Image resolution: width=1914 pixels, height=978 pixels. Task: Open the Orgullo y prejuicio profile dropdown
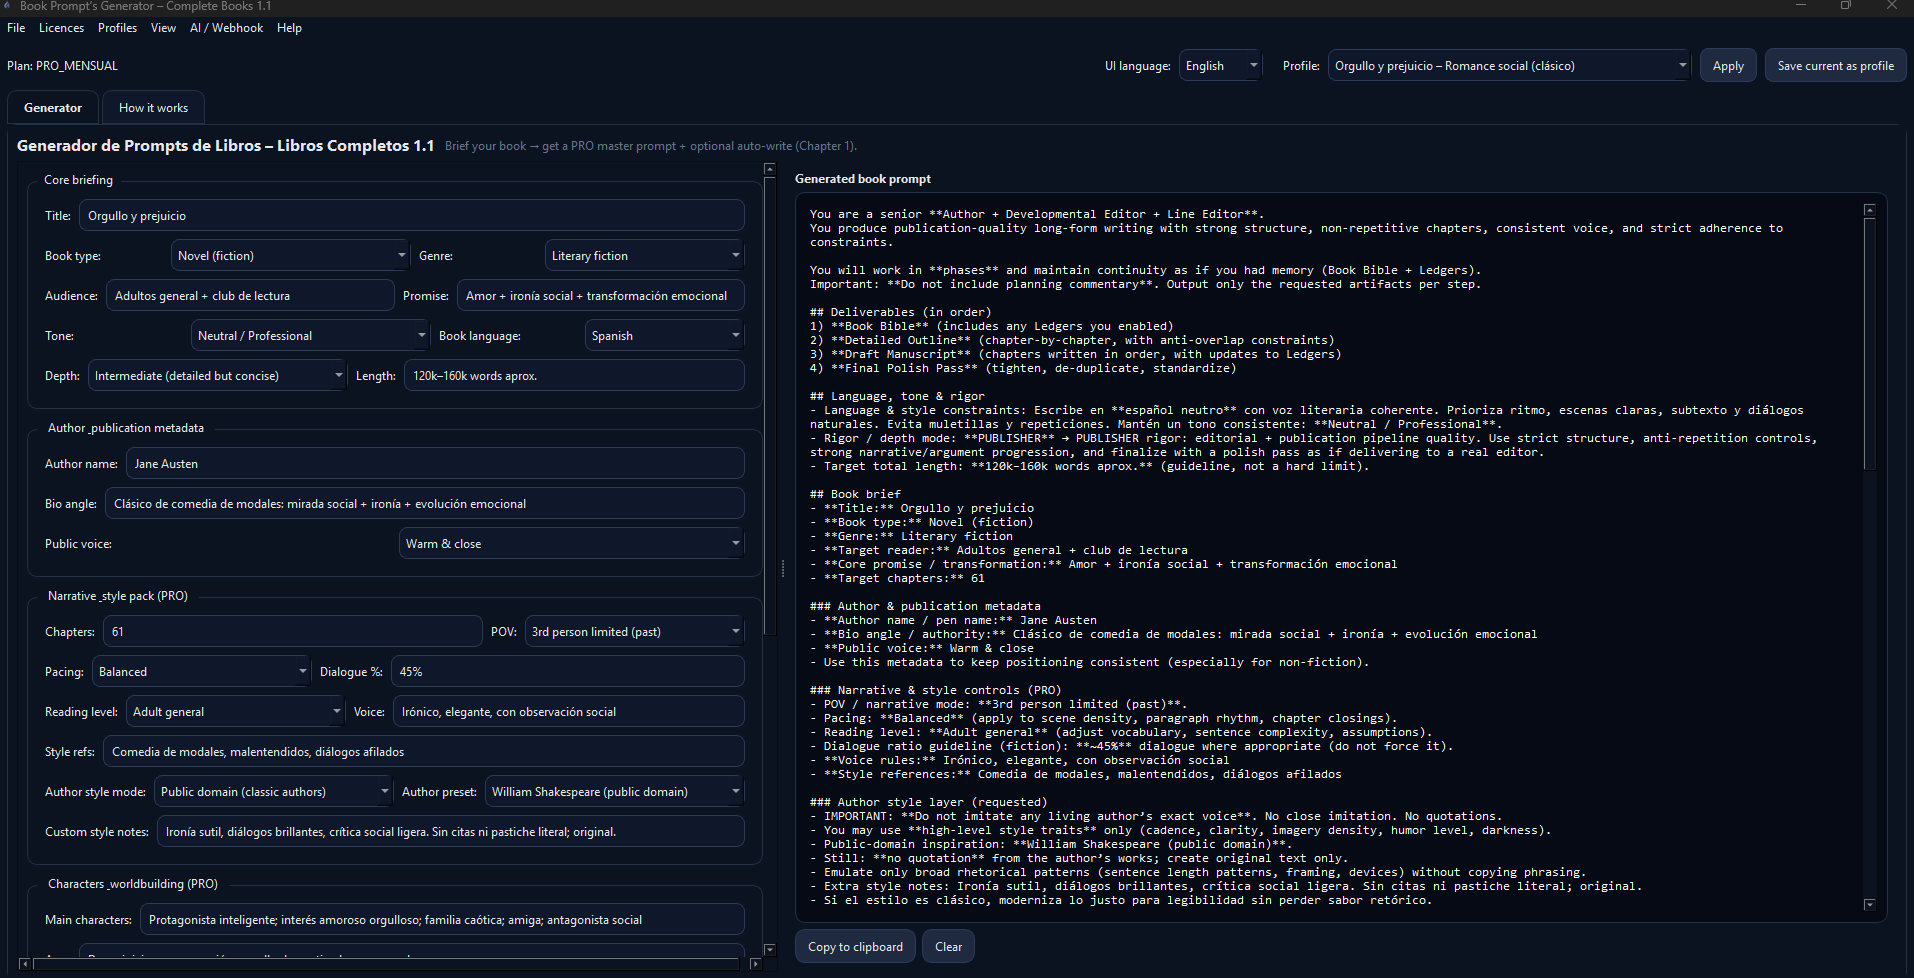(x=1682, y=65)
